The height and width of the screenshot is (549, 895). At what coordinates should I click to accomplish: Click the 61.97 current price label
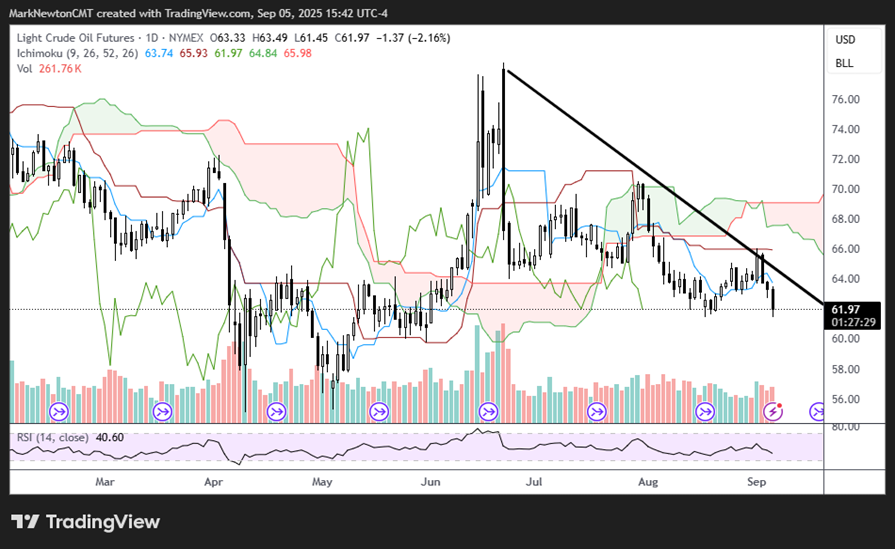[846, 310]
